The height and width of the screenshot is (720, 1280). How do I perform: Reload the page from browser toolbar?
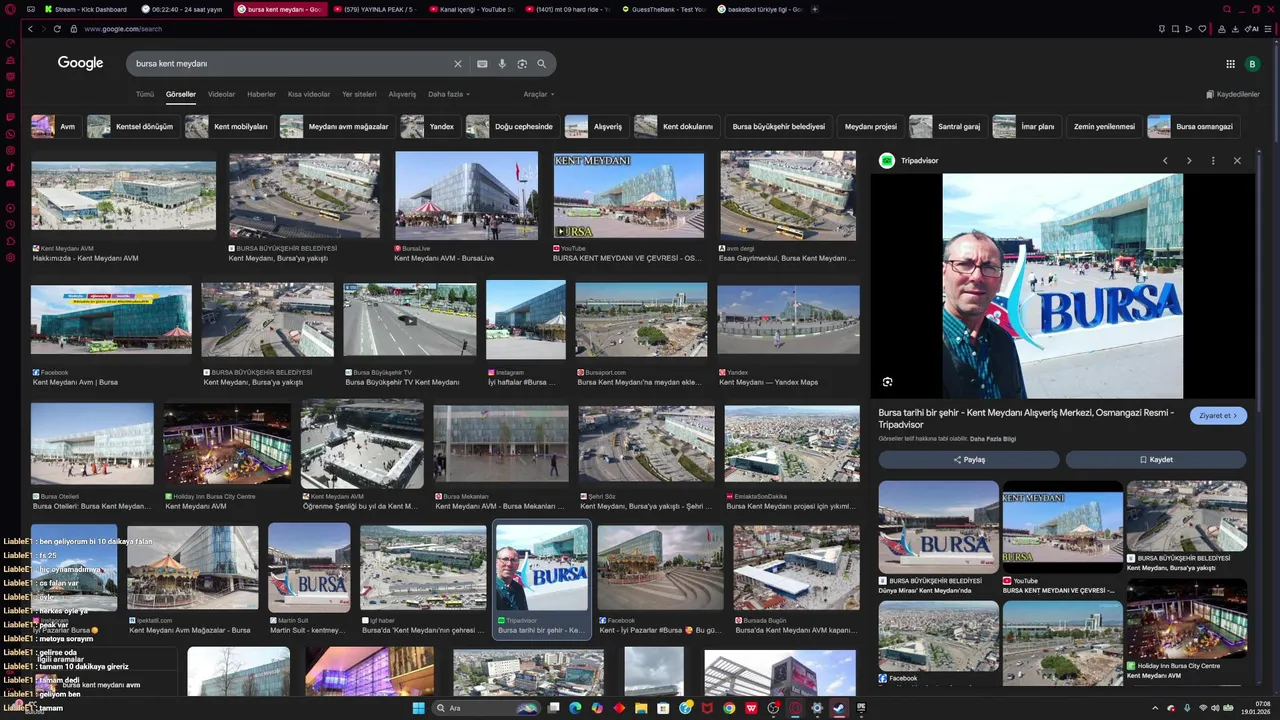(x=57, y=29)
